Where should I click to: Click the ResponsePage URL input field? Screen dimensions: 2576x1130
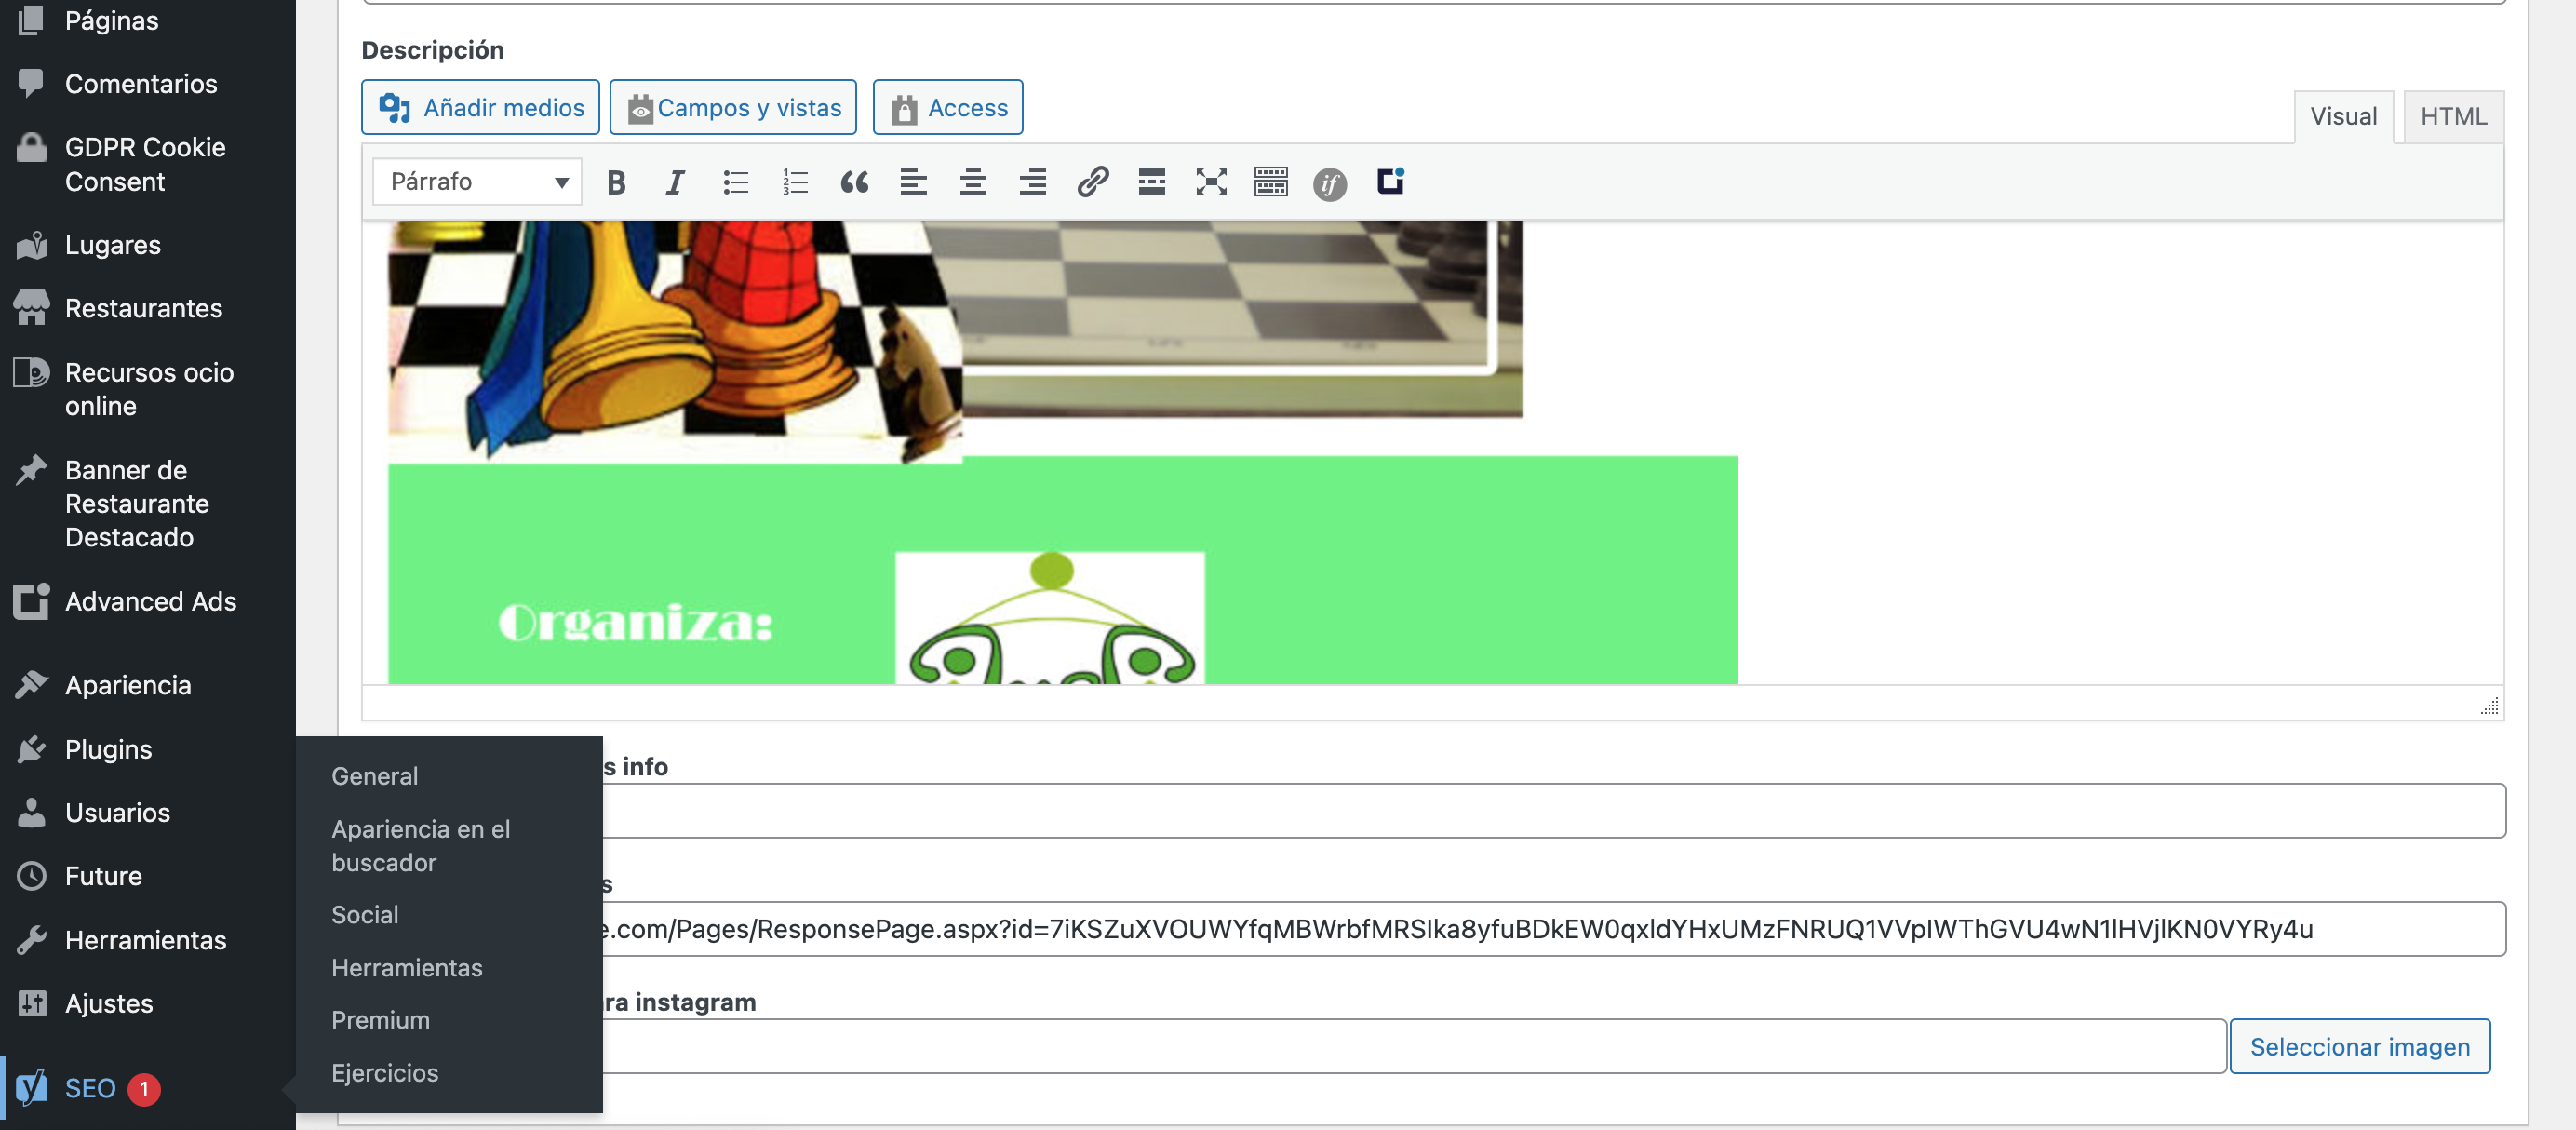(1554, 929)
